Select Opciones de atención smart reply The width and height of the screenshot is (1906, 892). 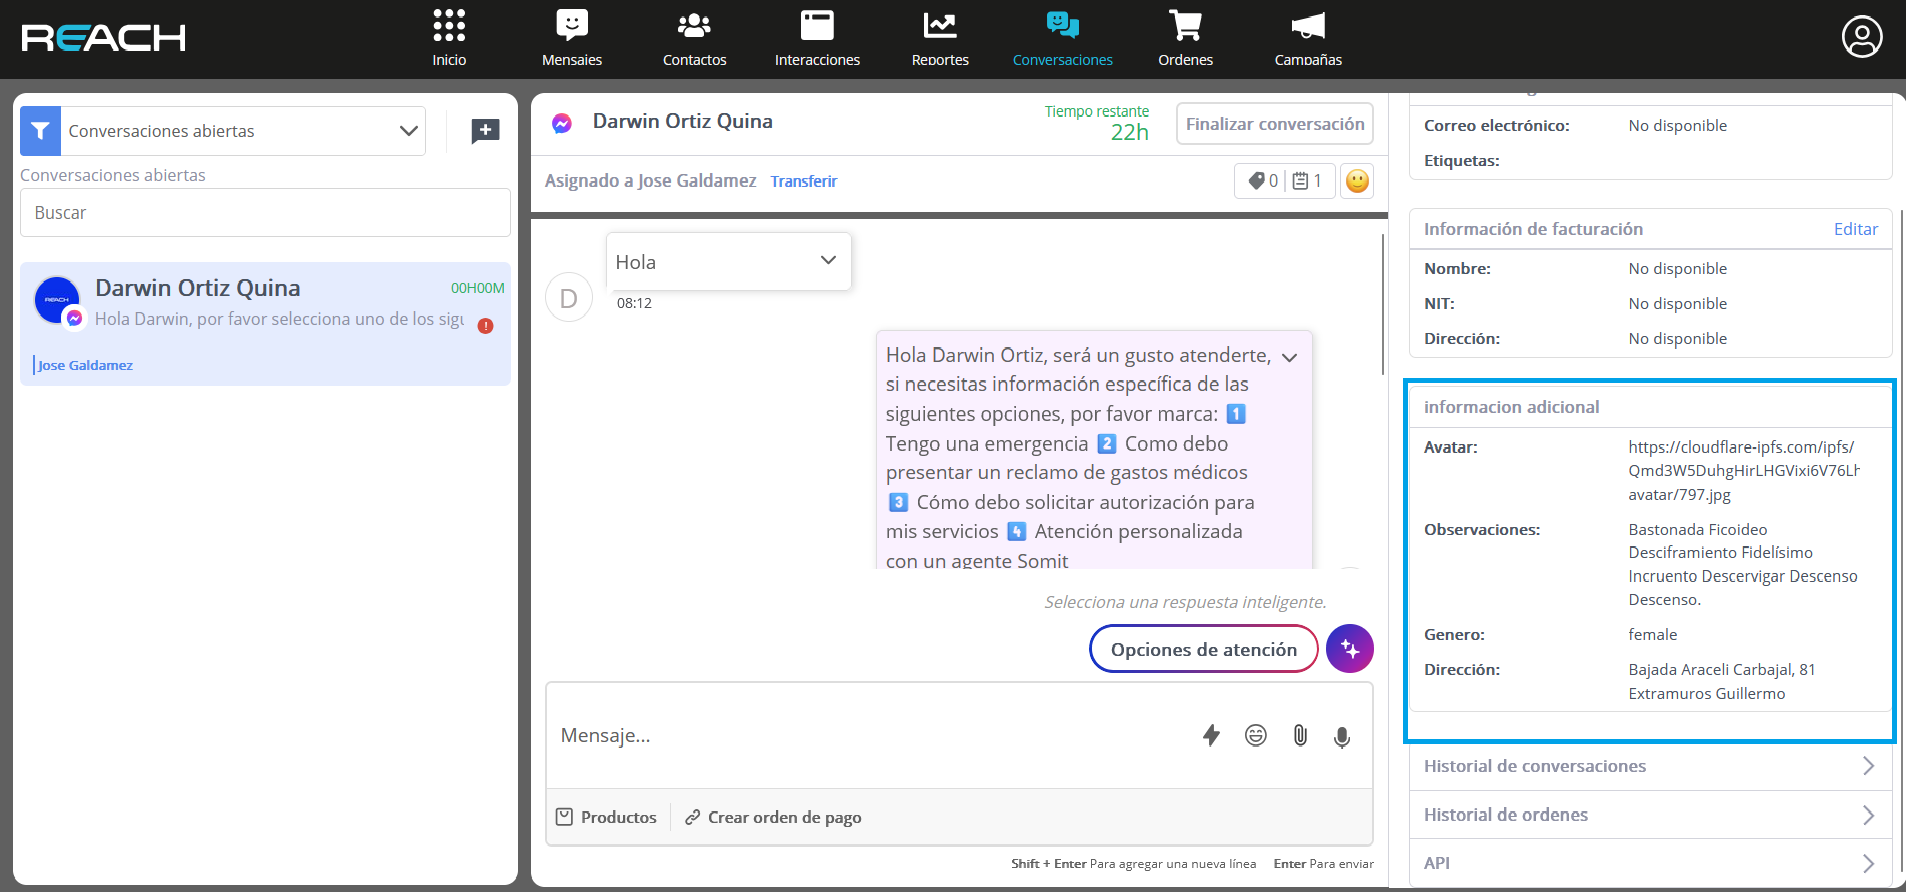click(1204, 649)
